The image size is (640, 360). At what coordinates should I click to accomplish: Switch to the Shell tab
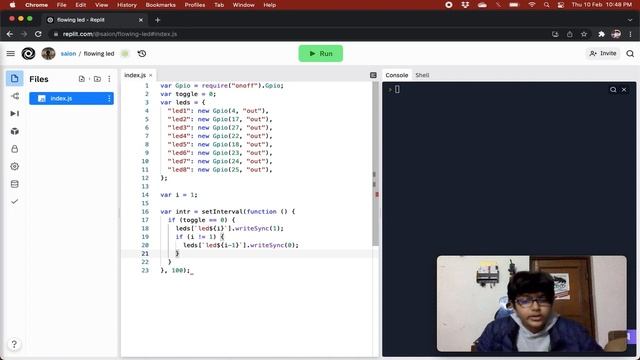click(422, 75)
